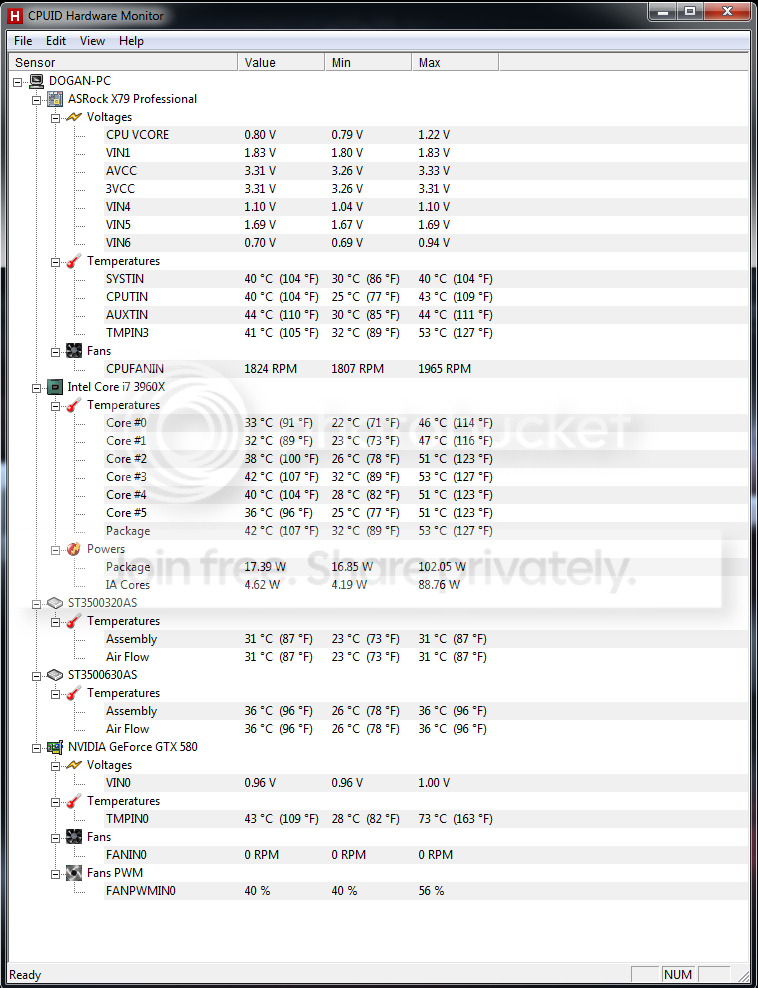Viewport: 758px width, 988px height.
Task: Click the Intel Core i7 3960X chip icon
Action: coord(55,387)
